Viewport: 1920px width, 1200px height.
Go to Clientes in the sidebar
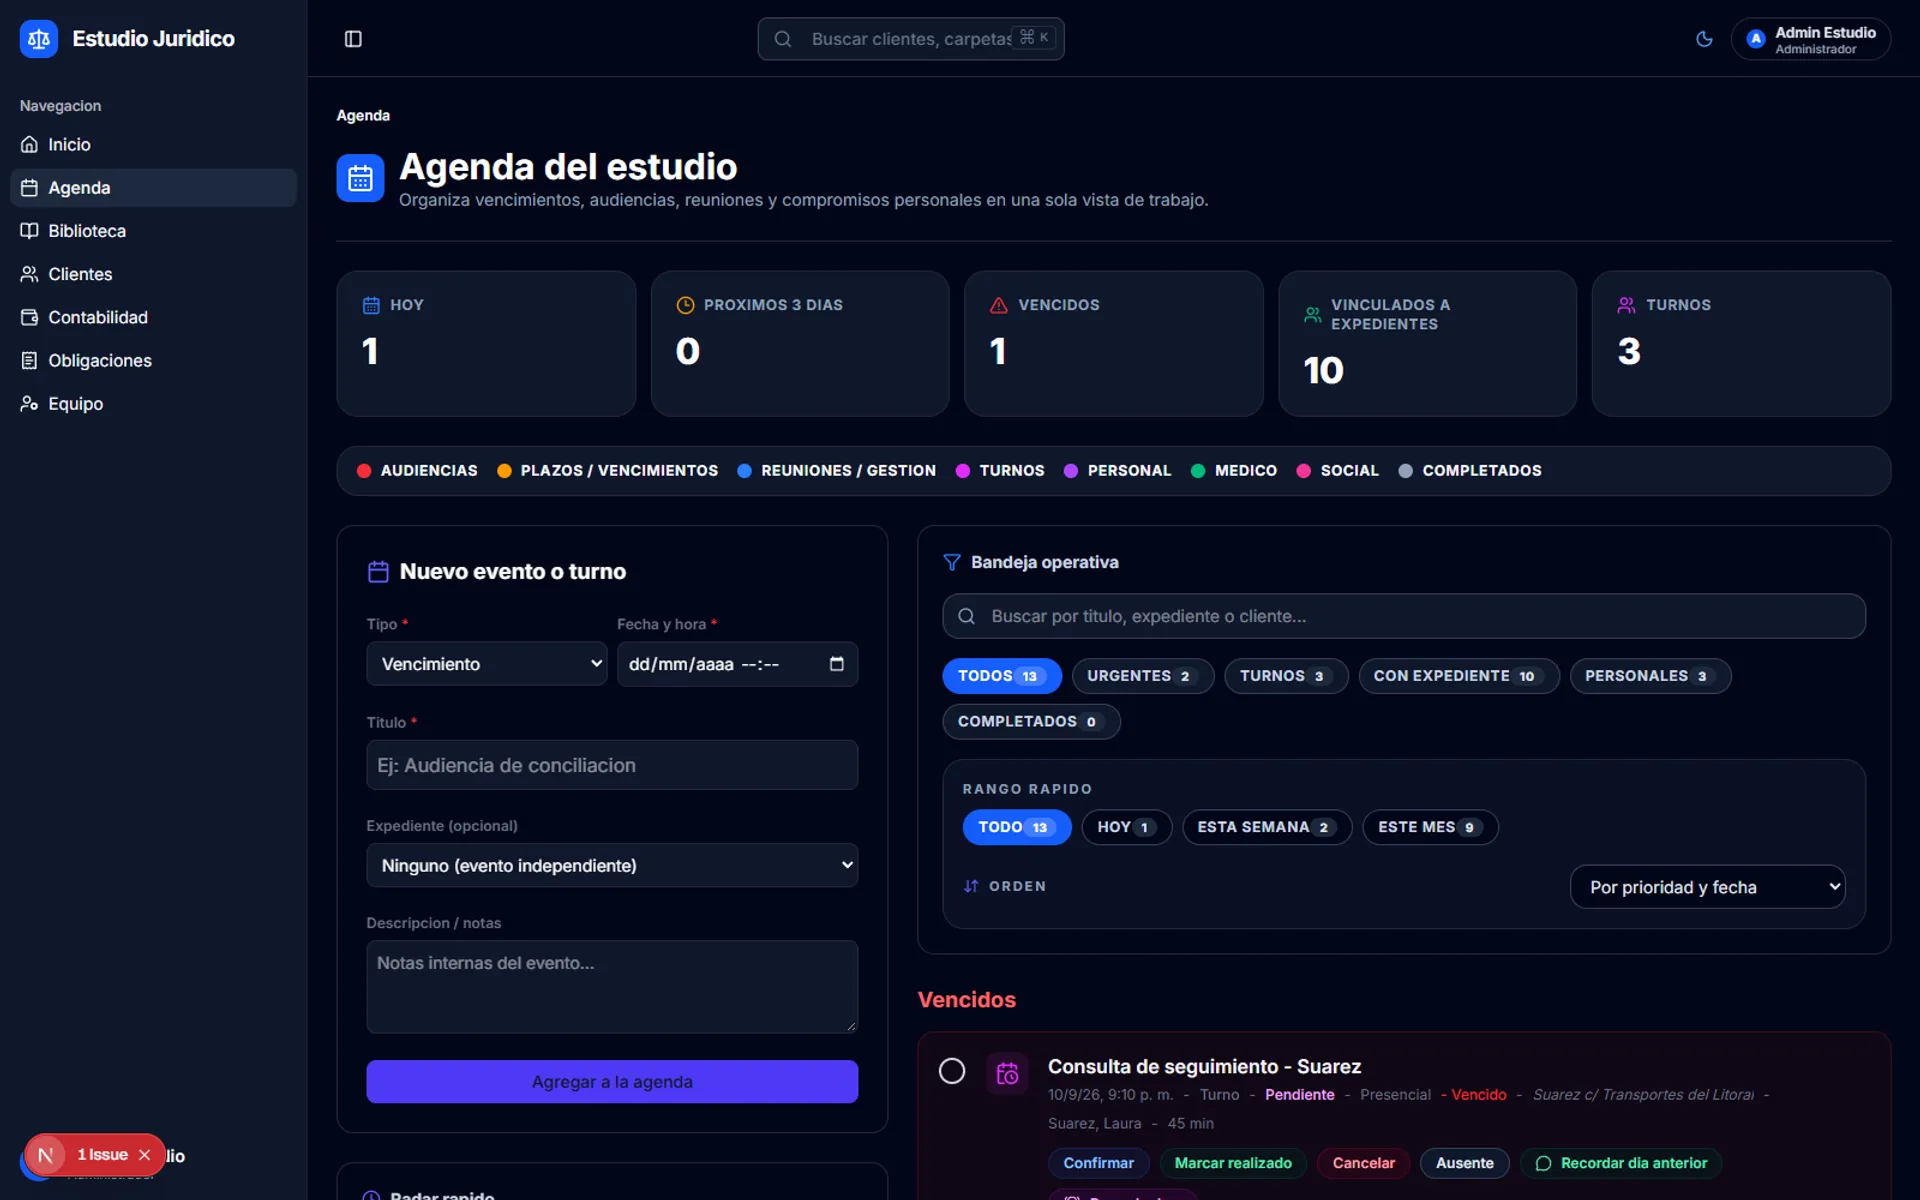point(153,274)
